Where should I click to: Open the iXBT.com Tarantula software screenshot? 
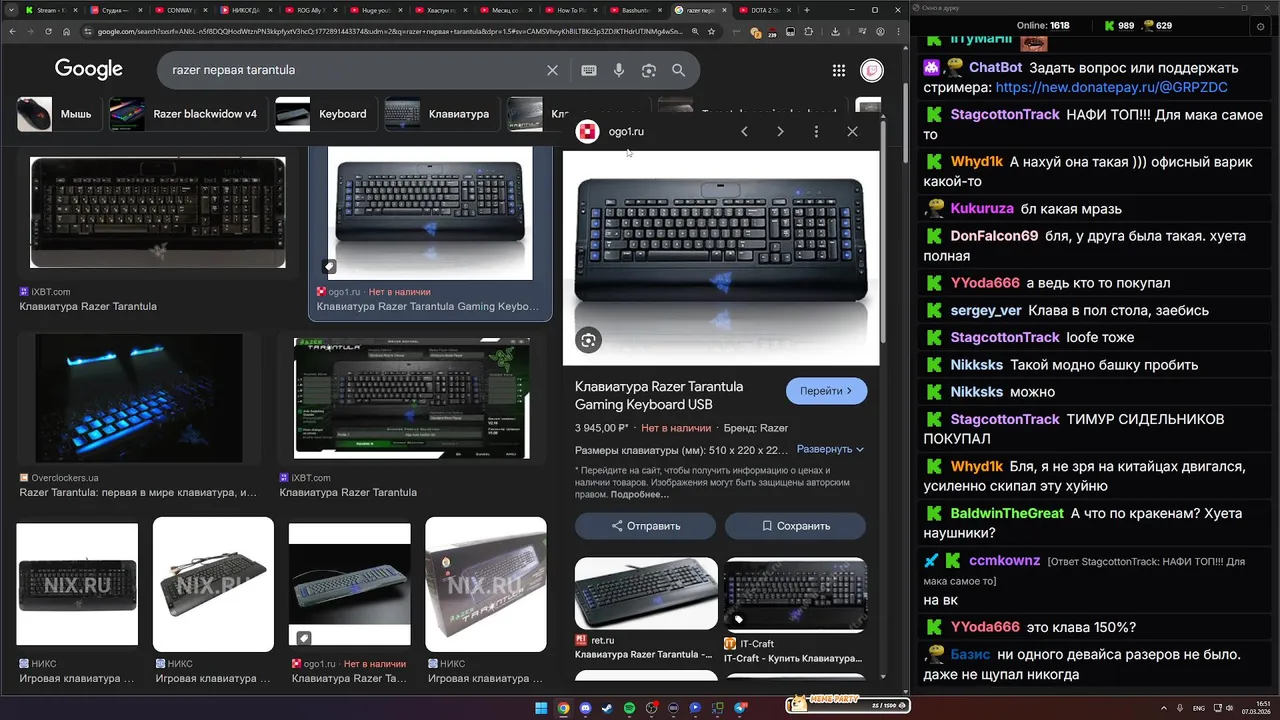(412, 397)
